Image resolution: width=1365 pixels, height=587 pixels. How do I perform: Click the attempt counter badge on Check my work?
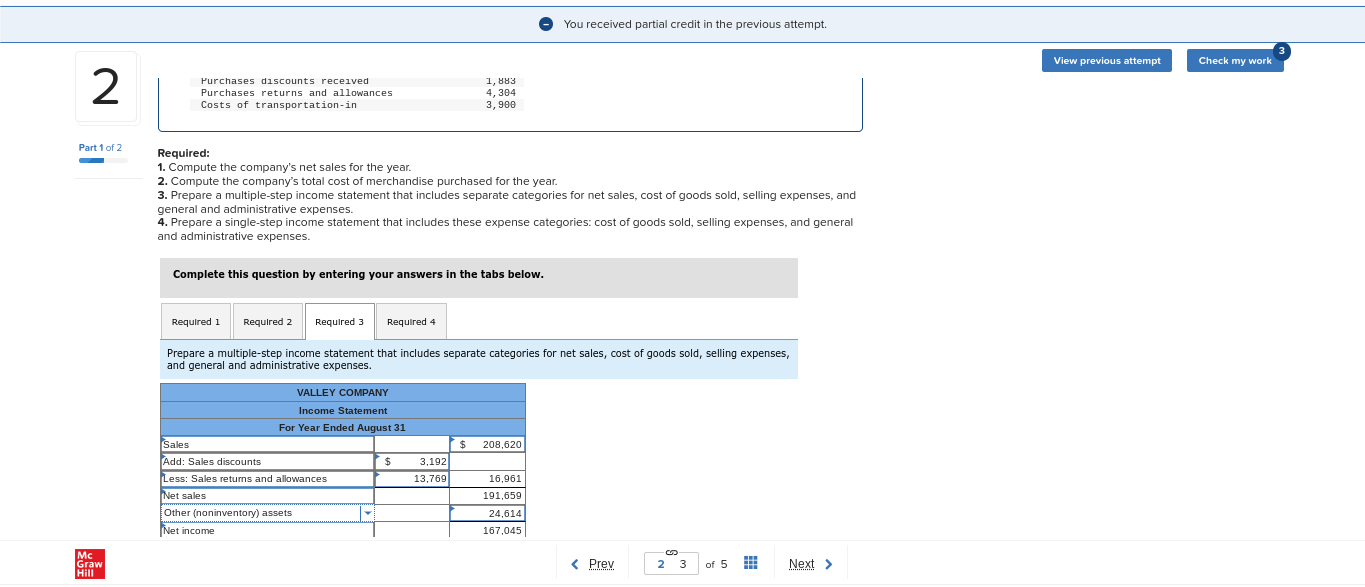pos(1281,51)
